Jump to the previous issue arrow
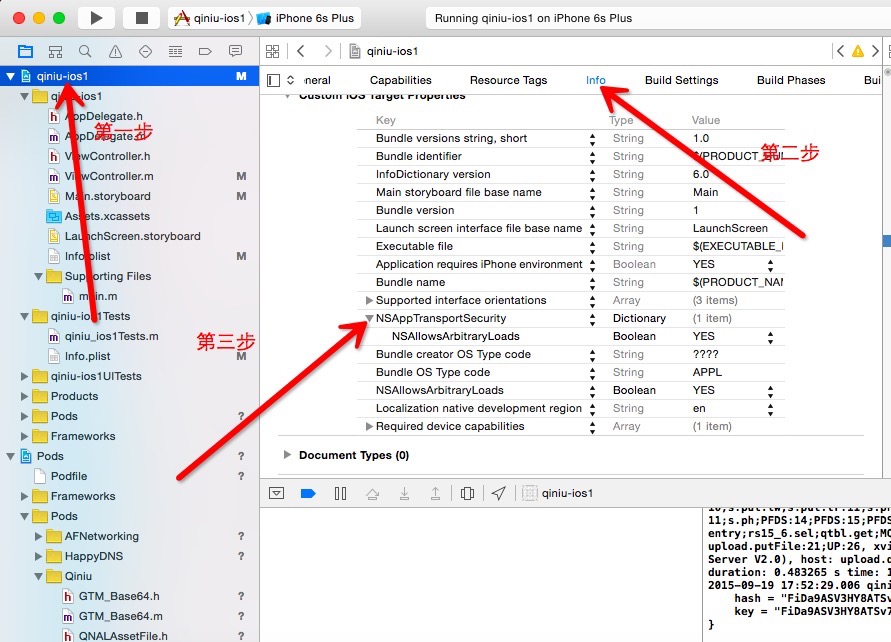Screen dimensions: 891x642 840,51
